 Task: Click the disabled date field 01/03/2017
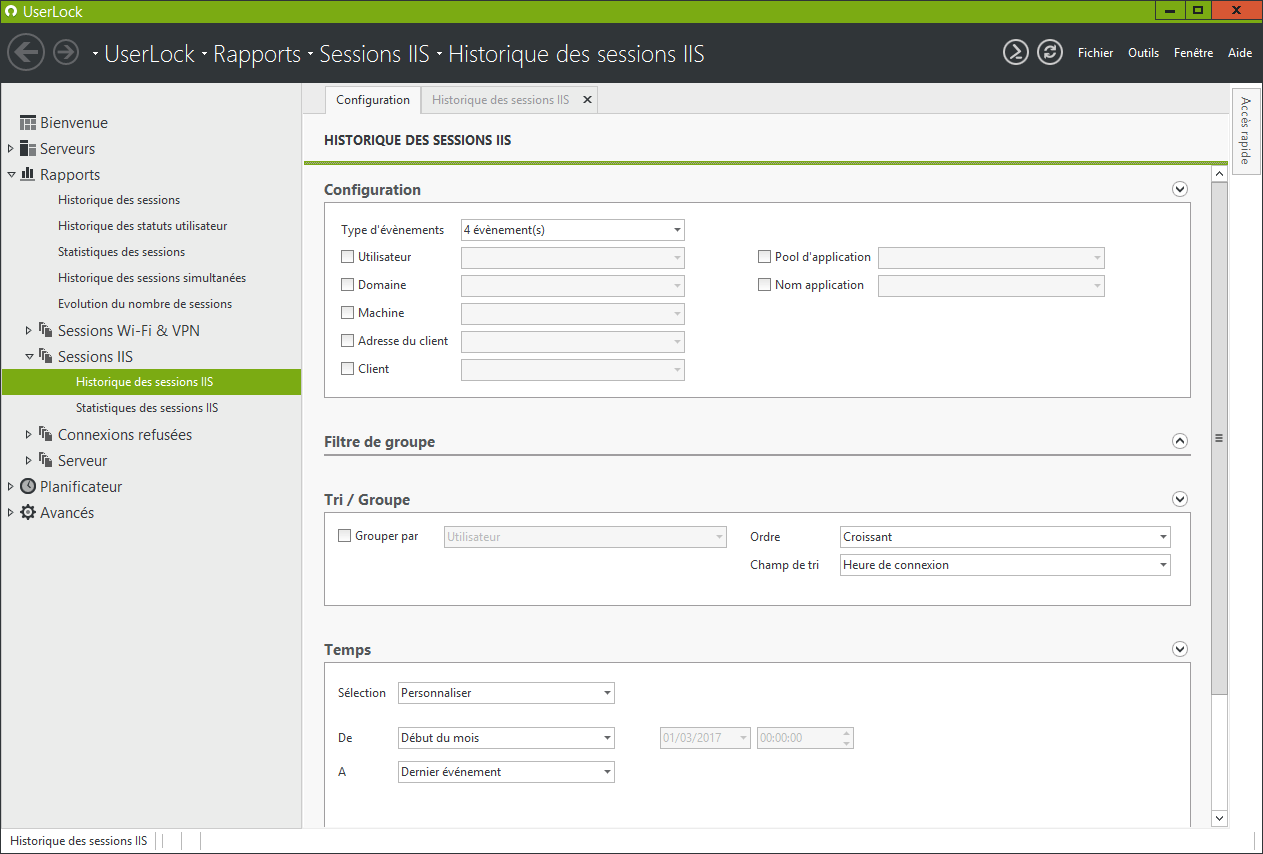click(x=705, y=738)
